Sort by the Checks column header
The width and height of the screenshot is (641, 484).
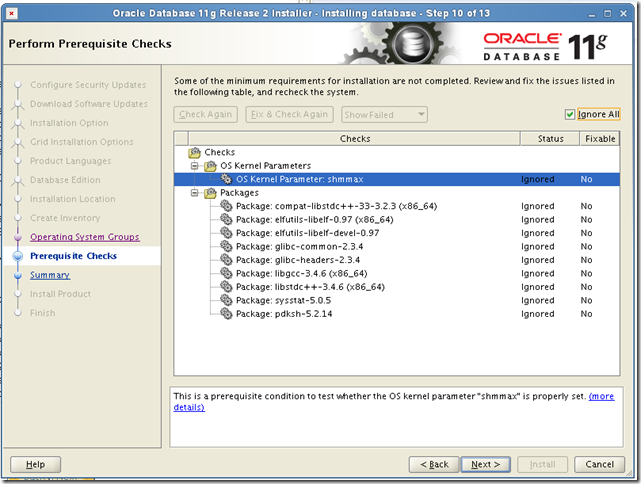click(354, 139)
